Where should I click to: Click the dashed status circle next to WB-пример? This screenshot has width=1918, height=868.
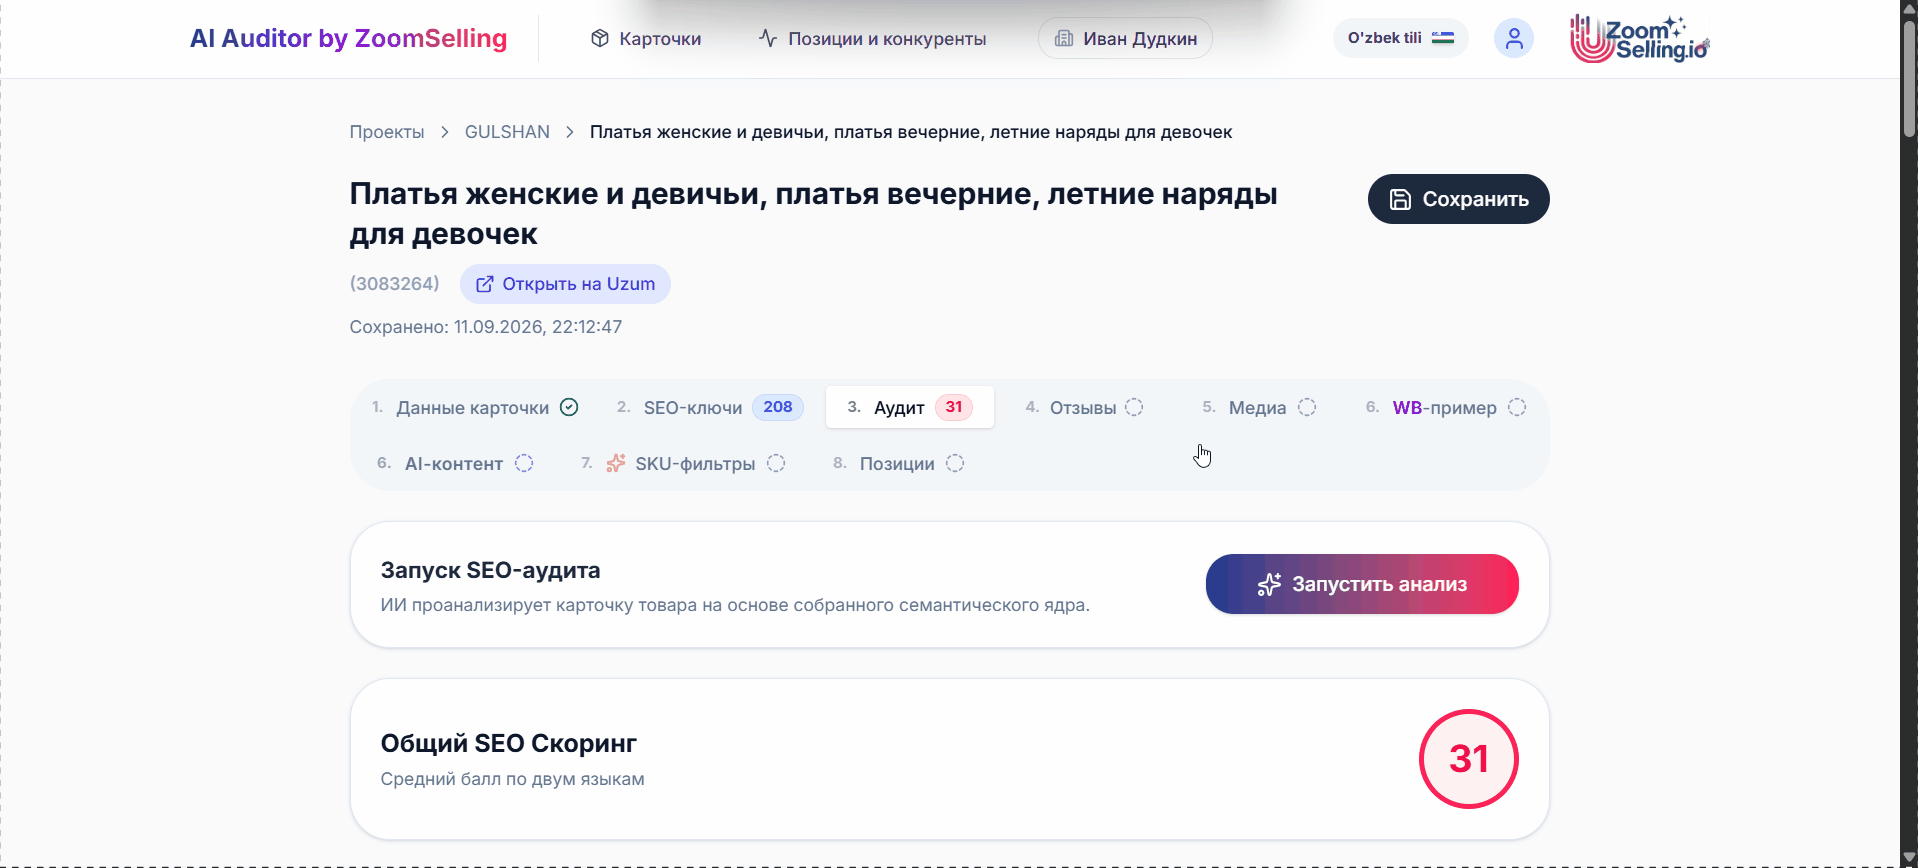[1517, 407]
